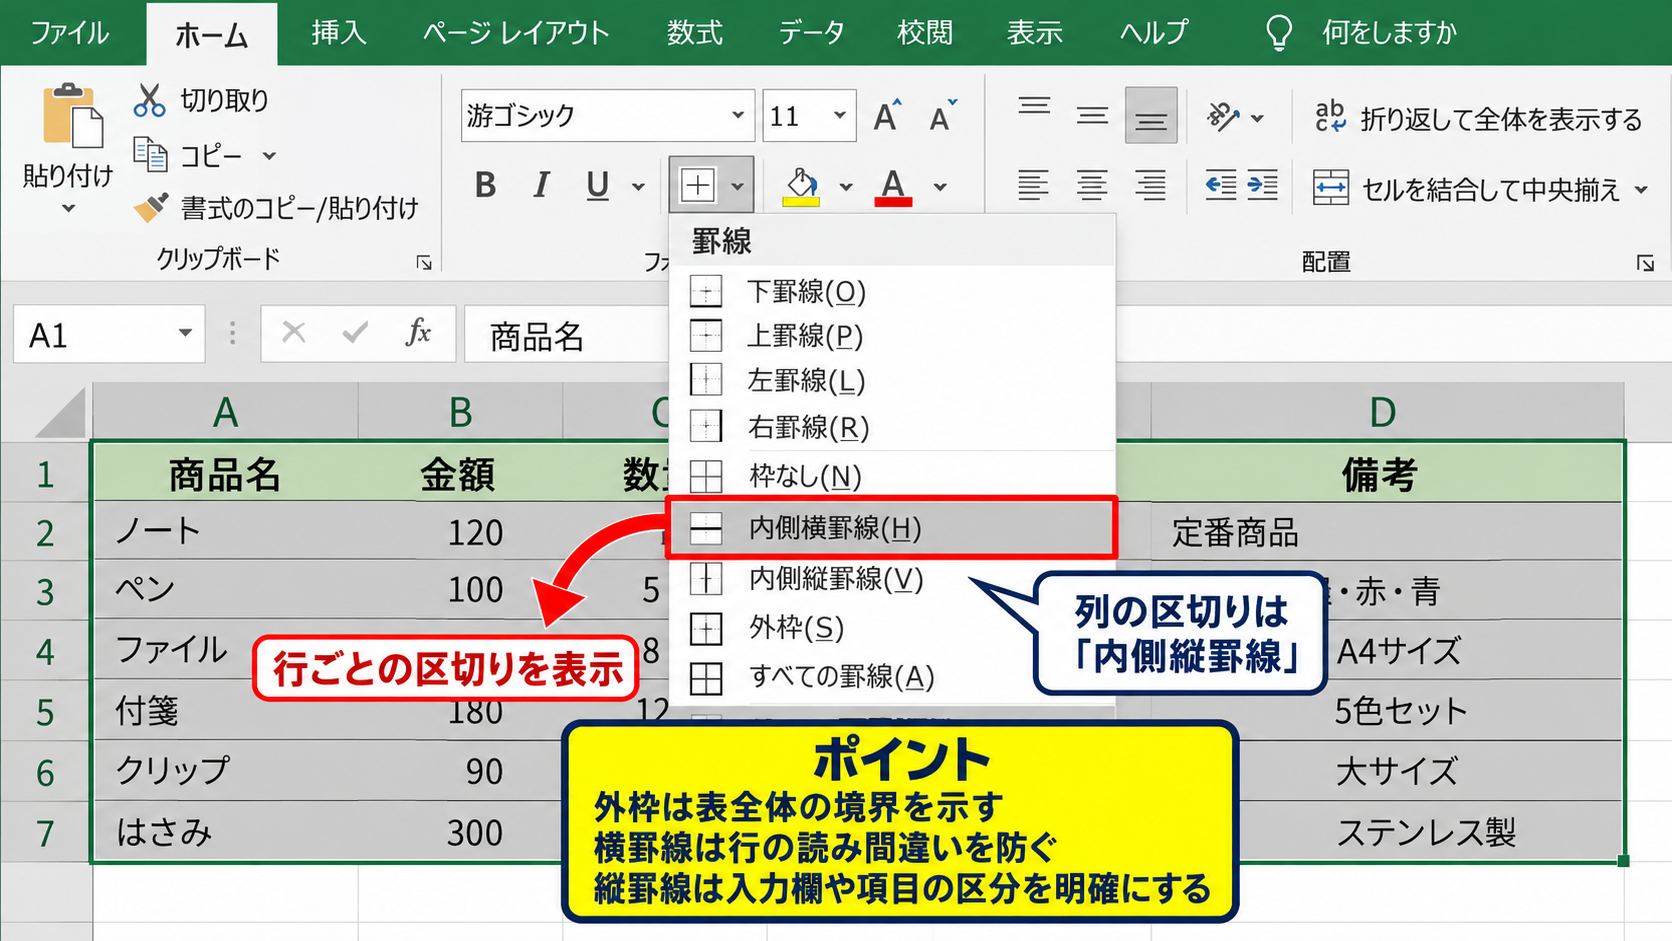1672x941 pixels.
Task: Open the 挿入 ribbon tab
Action: [339, 33]
